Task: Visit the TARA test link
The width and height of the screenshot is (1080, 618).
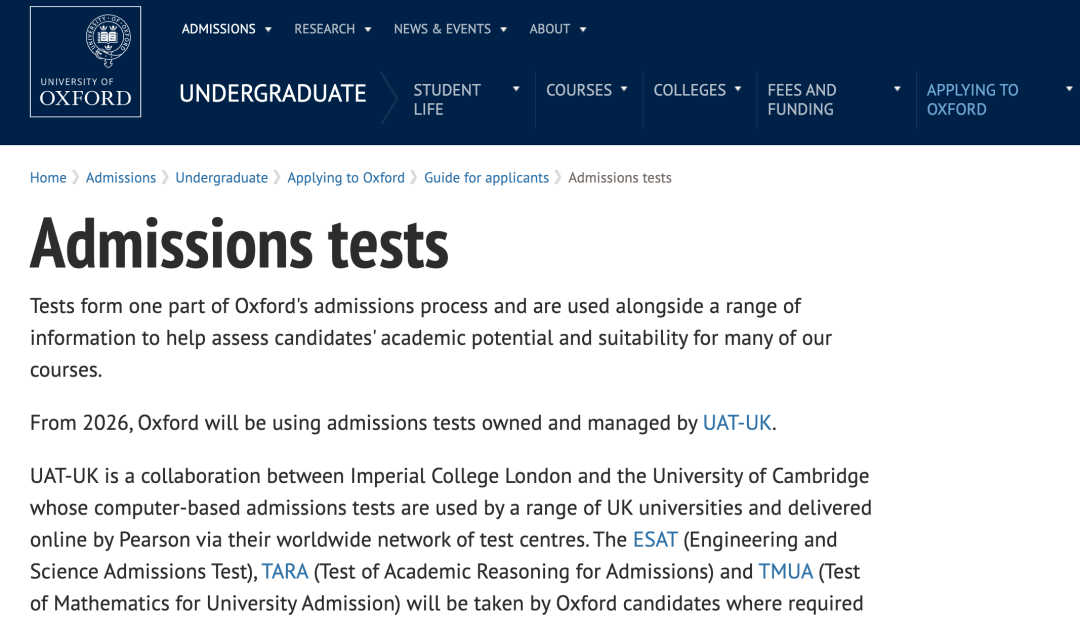Action: click(x=285, y=572)
